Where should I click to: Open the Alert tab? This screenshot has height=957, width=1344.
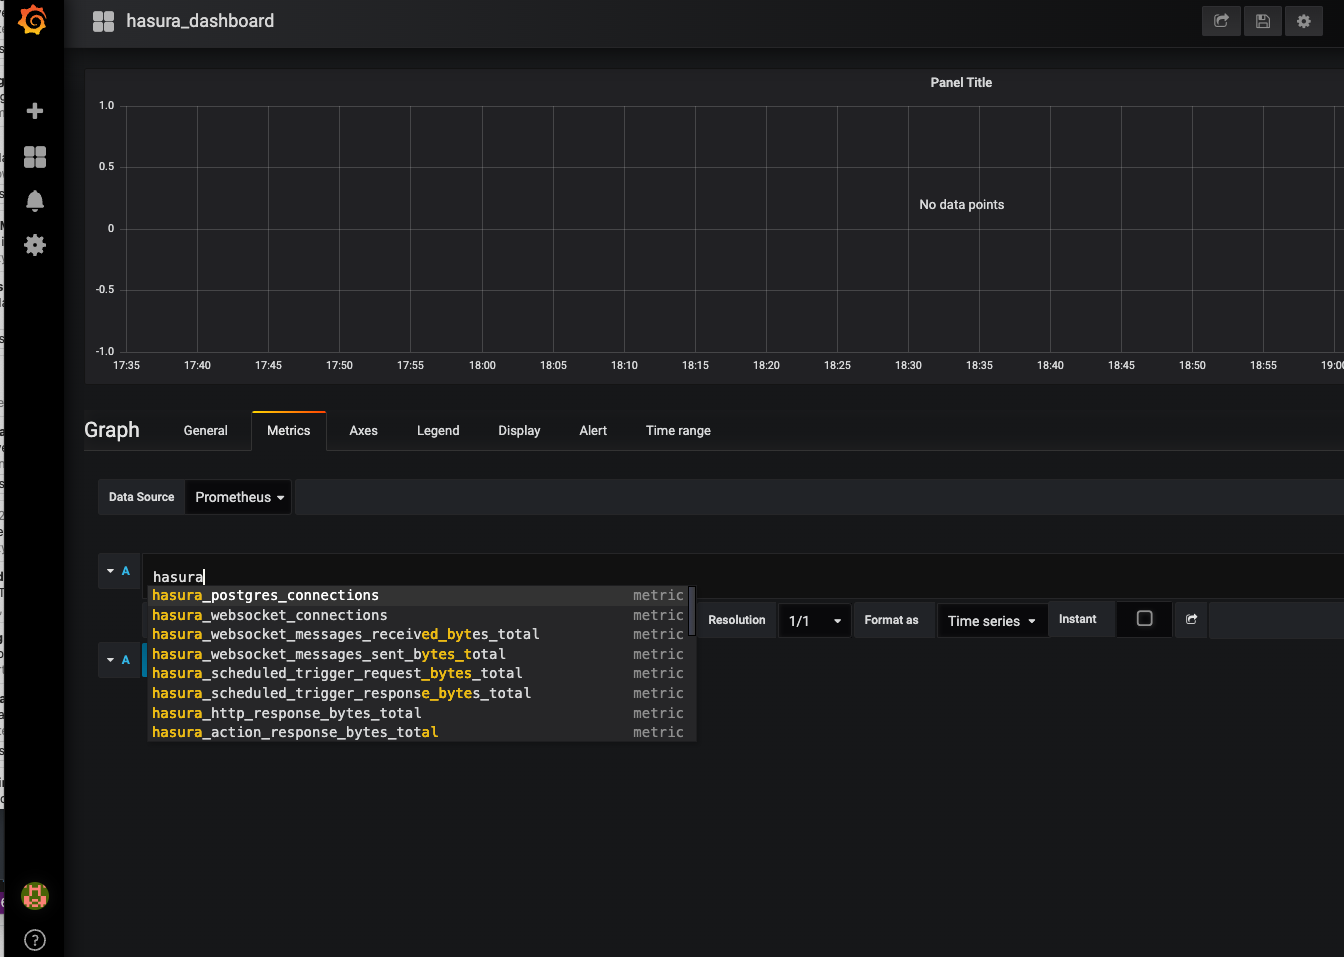pos(592,430)
